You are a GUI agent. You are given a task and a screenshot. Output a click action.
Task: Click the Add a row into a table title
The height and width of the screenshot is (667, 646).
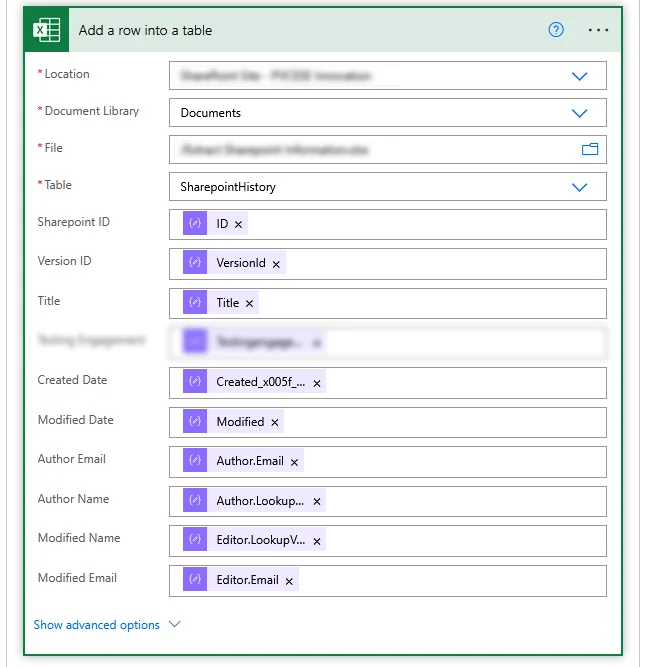[145, 30]
